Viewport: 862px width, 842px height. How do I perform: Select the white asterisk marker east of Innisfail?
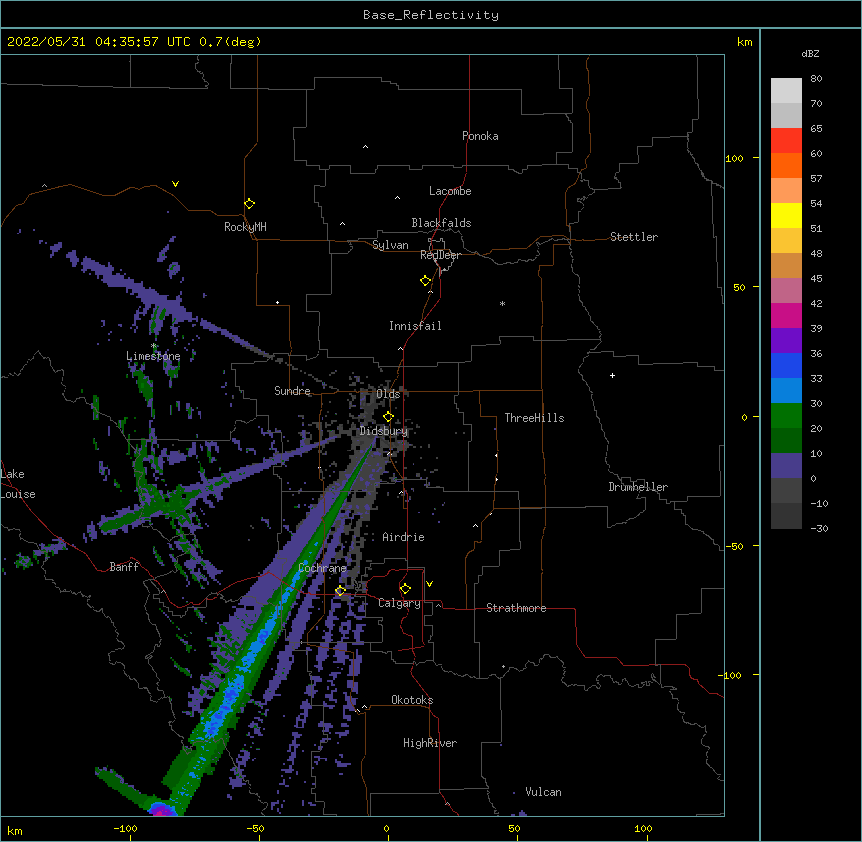pos(502,304)
